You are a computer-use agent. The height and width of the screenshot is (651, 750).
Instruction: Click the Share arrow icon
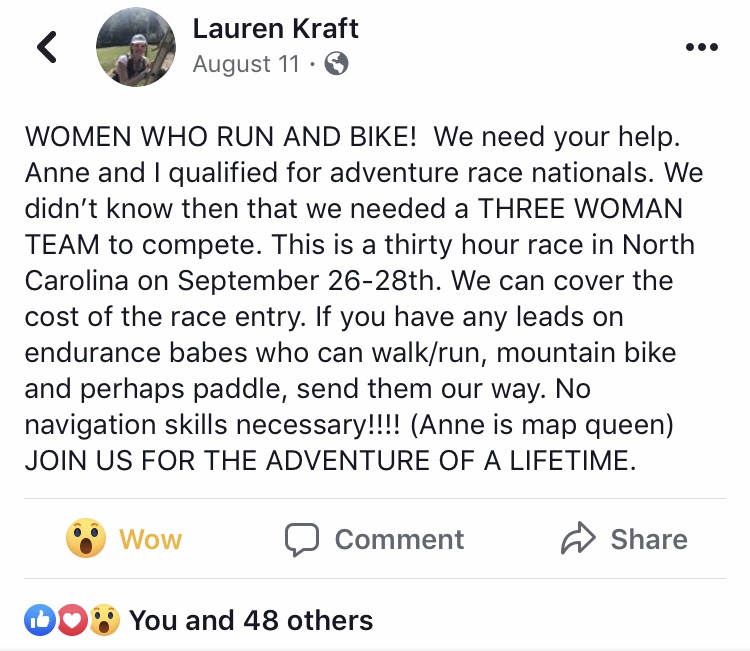[579, 540]
